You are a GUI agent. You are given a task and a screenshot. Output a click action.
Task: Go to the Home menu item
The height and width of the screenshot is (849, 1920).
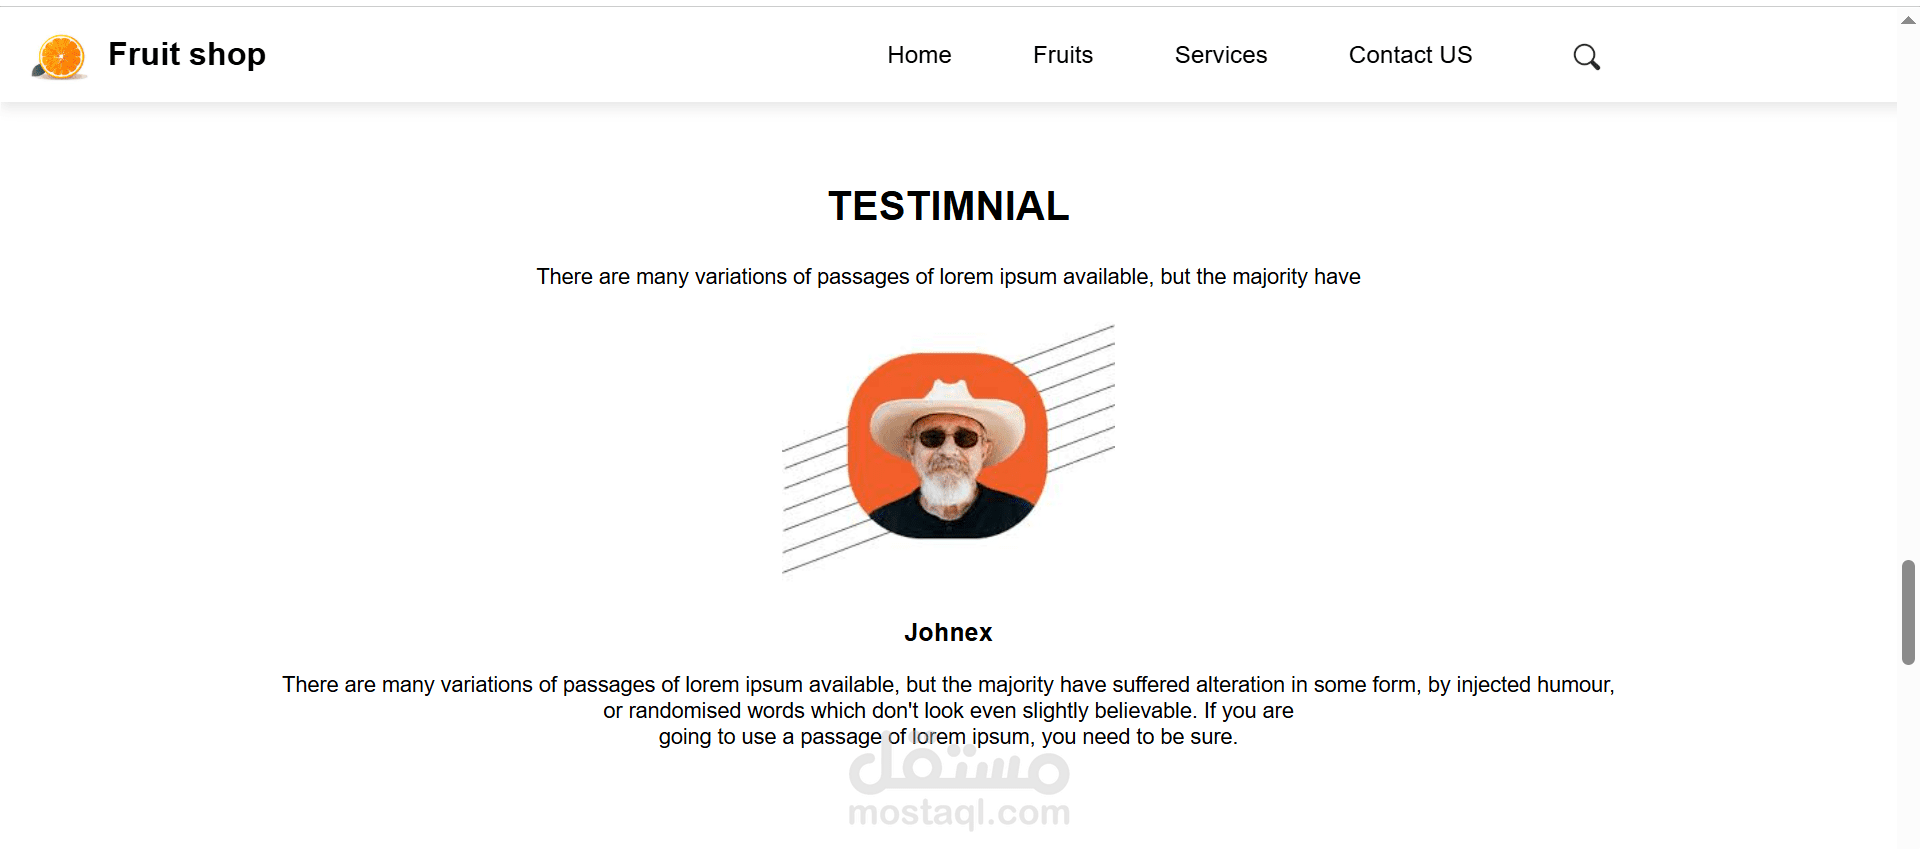pos(919,55)
